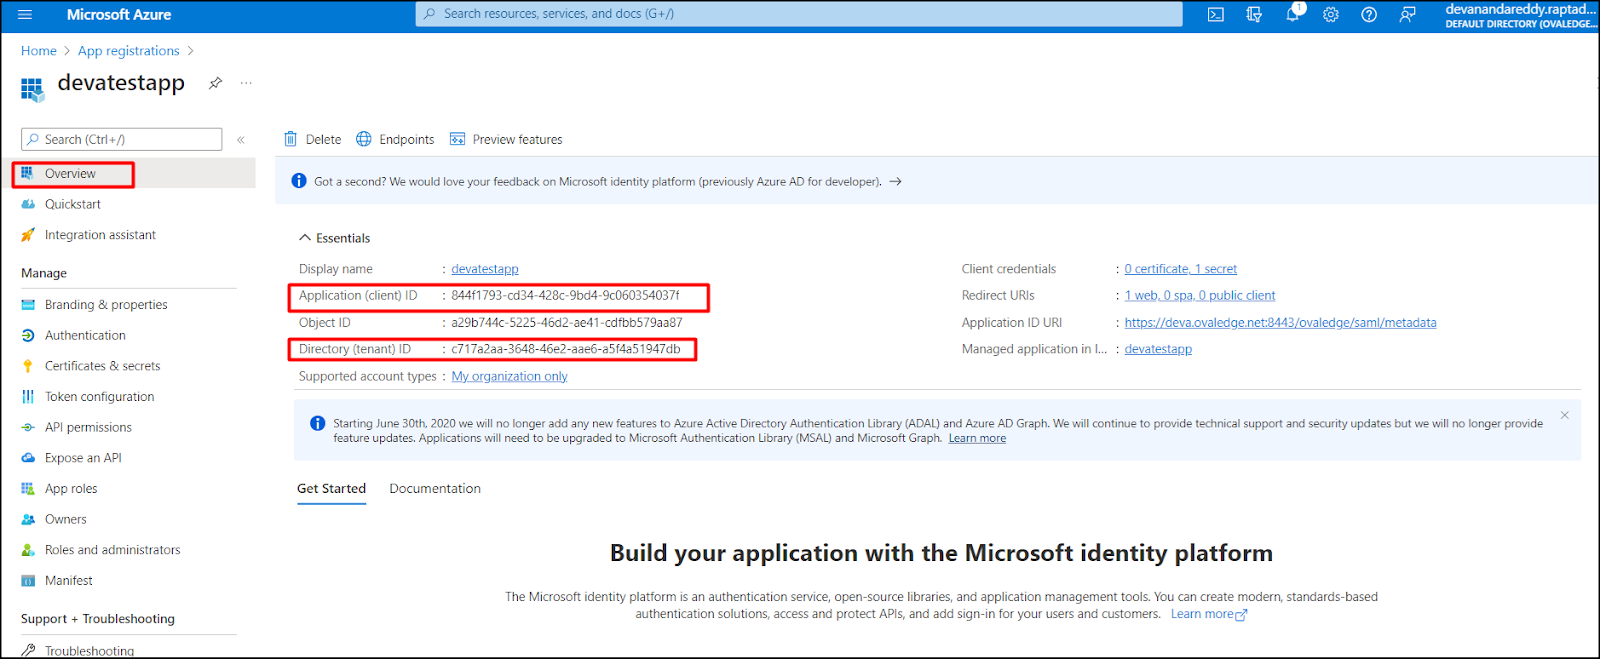Click the Application ID URI link
The height and width of the screenshot is (659, 1600).
point(1280,323)
